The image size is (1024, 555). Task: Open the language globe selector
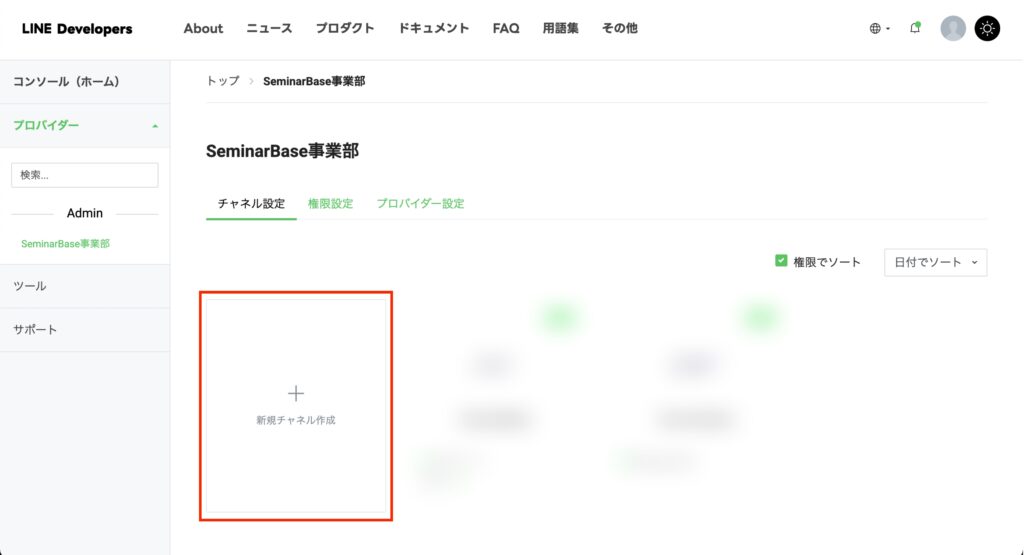click(879, 29)
